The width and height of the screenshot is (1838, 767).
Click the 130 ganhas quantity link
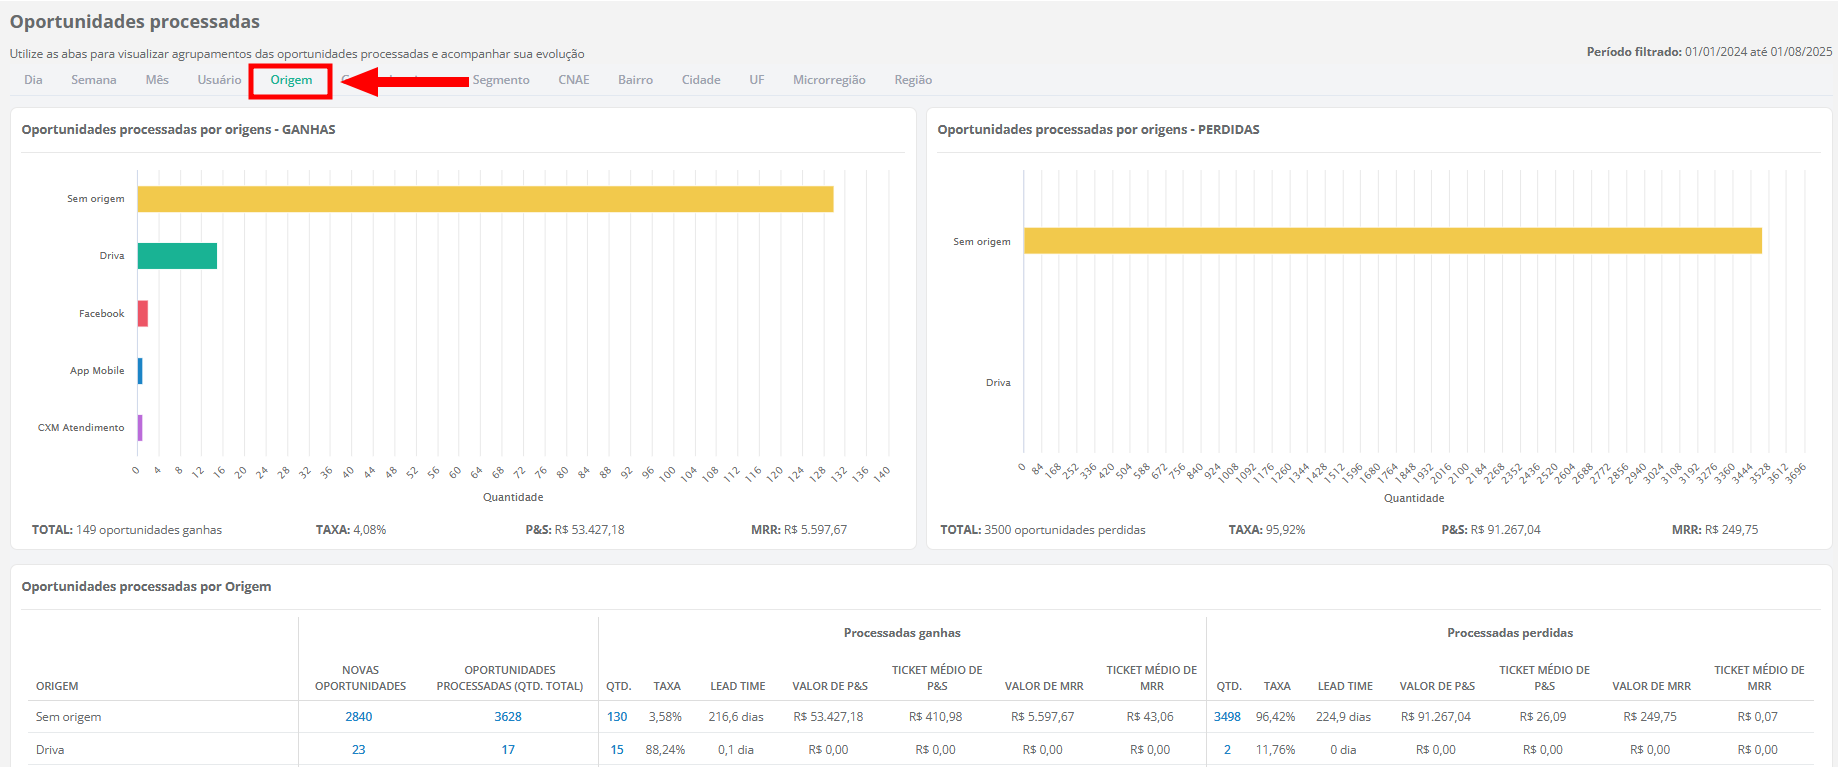pyautogui.click(x=617, y=717)
